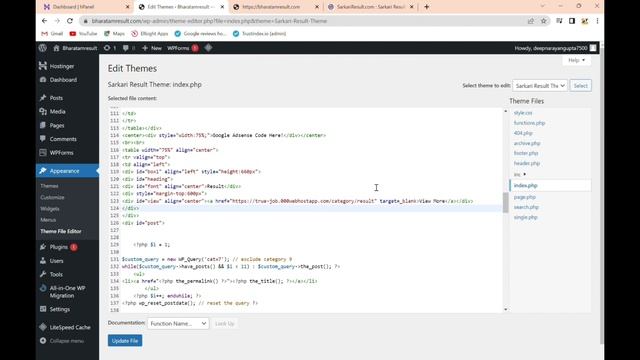
Task: Click editor scrollbar up arrow
Action: pos(505,111)
